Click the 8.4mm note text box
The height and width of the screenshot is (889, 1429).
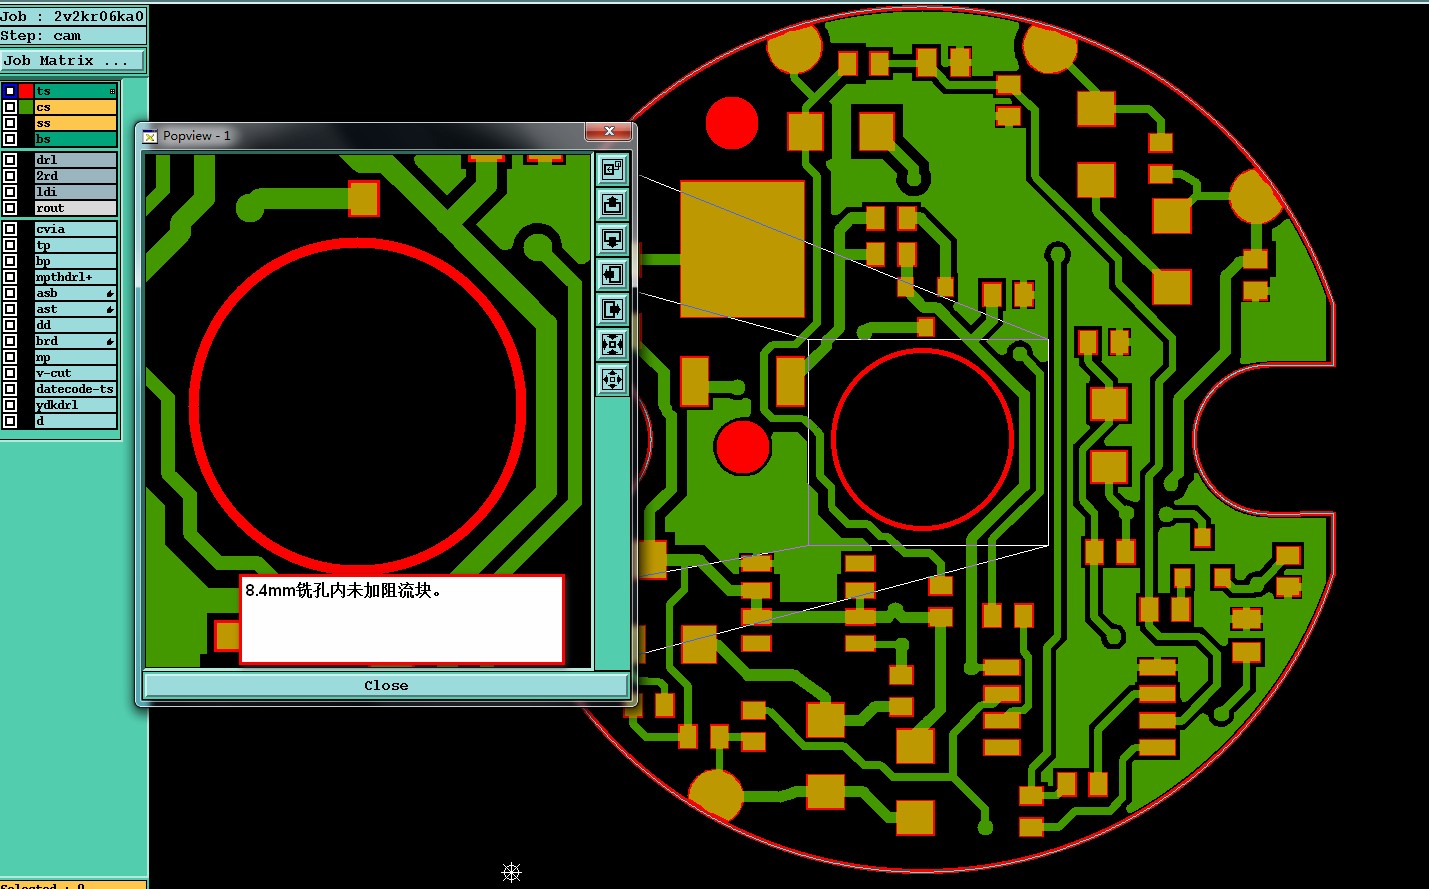402,619
